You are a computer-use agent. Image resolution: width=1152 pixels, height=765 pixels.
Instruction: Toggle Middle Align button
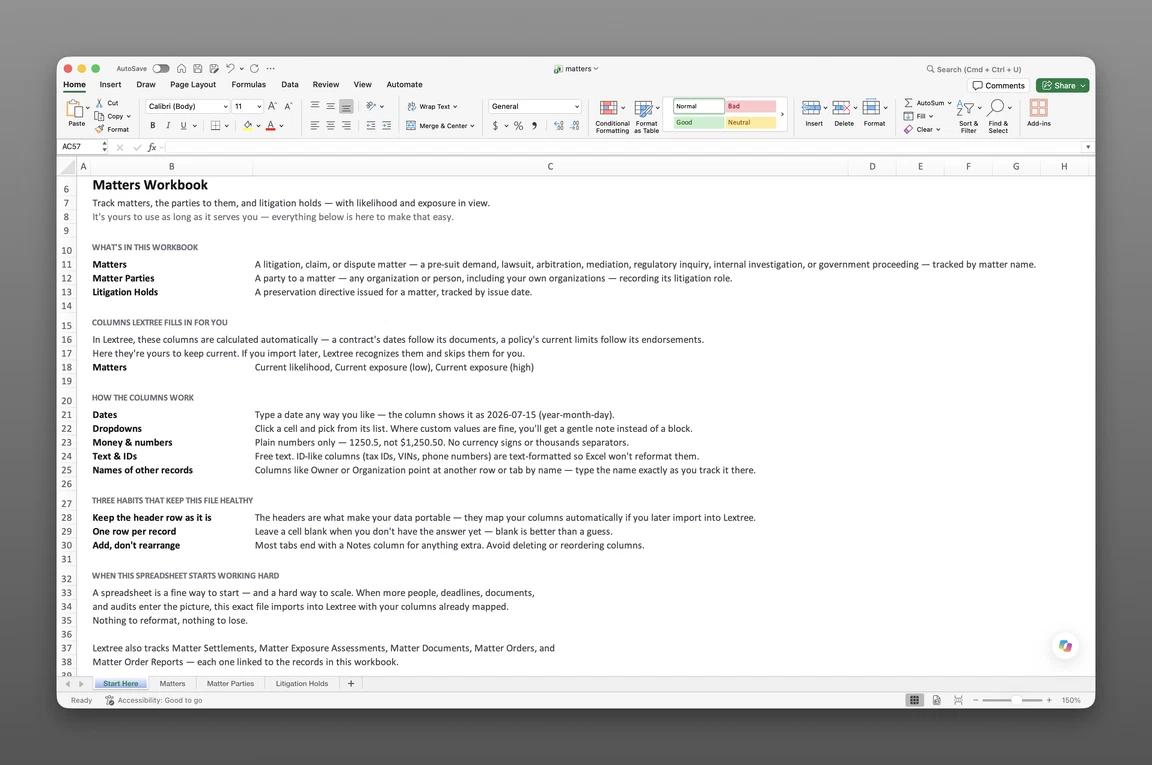coord(331,106)
